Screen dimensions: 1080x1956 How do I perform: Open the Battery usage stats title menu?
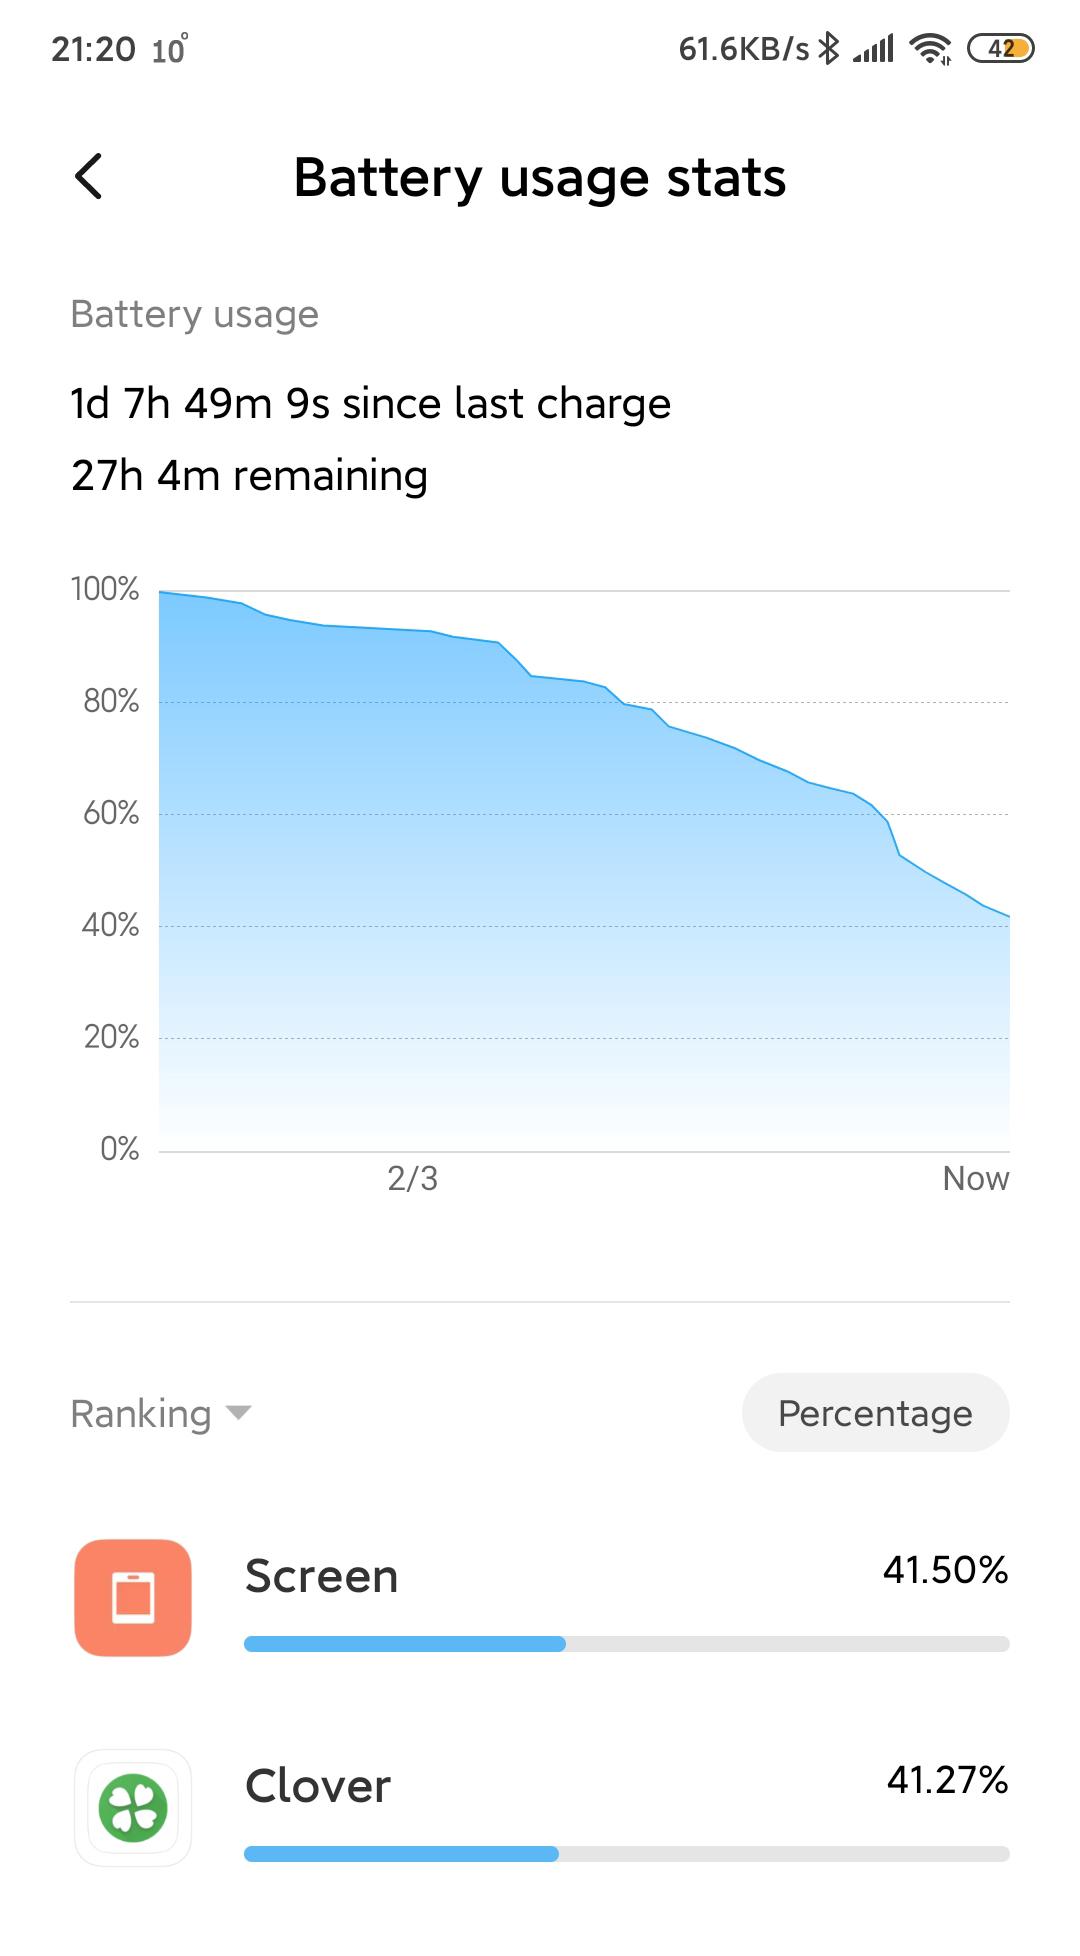pyautogui.click(x=540, y=178)
